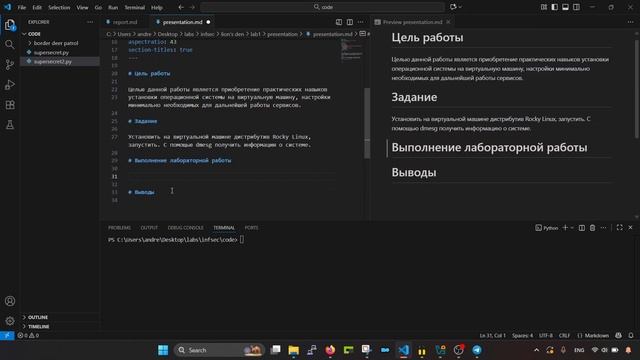
Task: Open the Explorer panel more actions ellipsis
Action: [x=90, y=22]
